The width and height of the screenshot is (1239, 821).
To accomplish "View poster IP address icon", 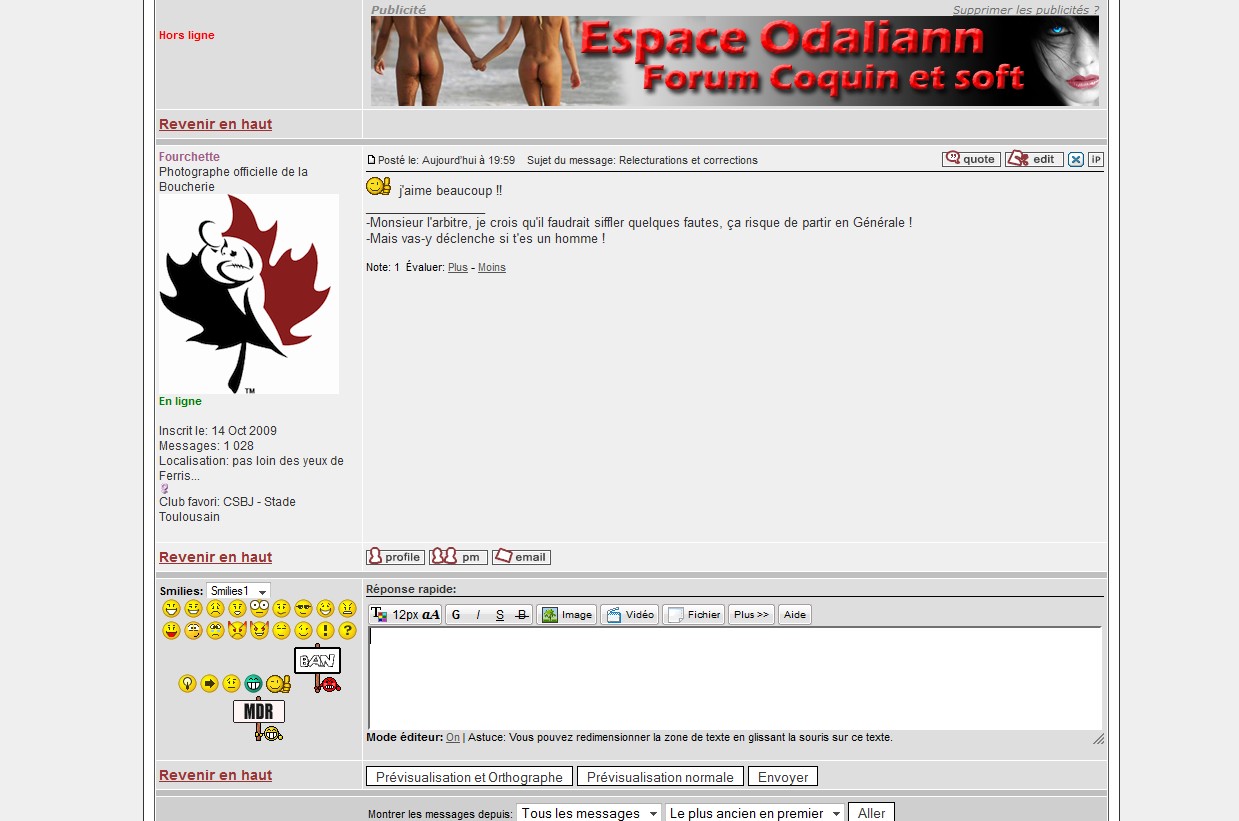I will [x=1096, y=159].
